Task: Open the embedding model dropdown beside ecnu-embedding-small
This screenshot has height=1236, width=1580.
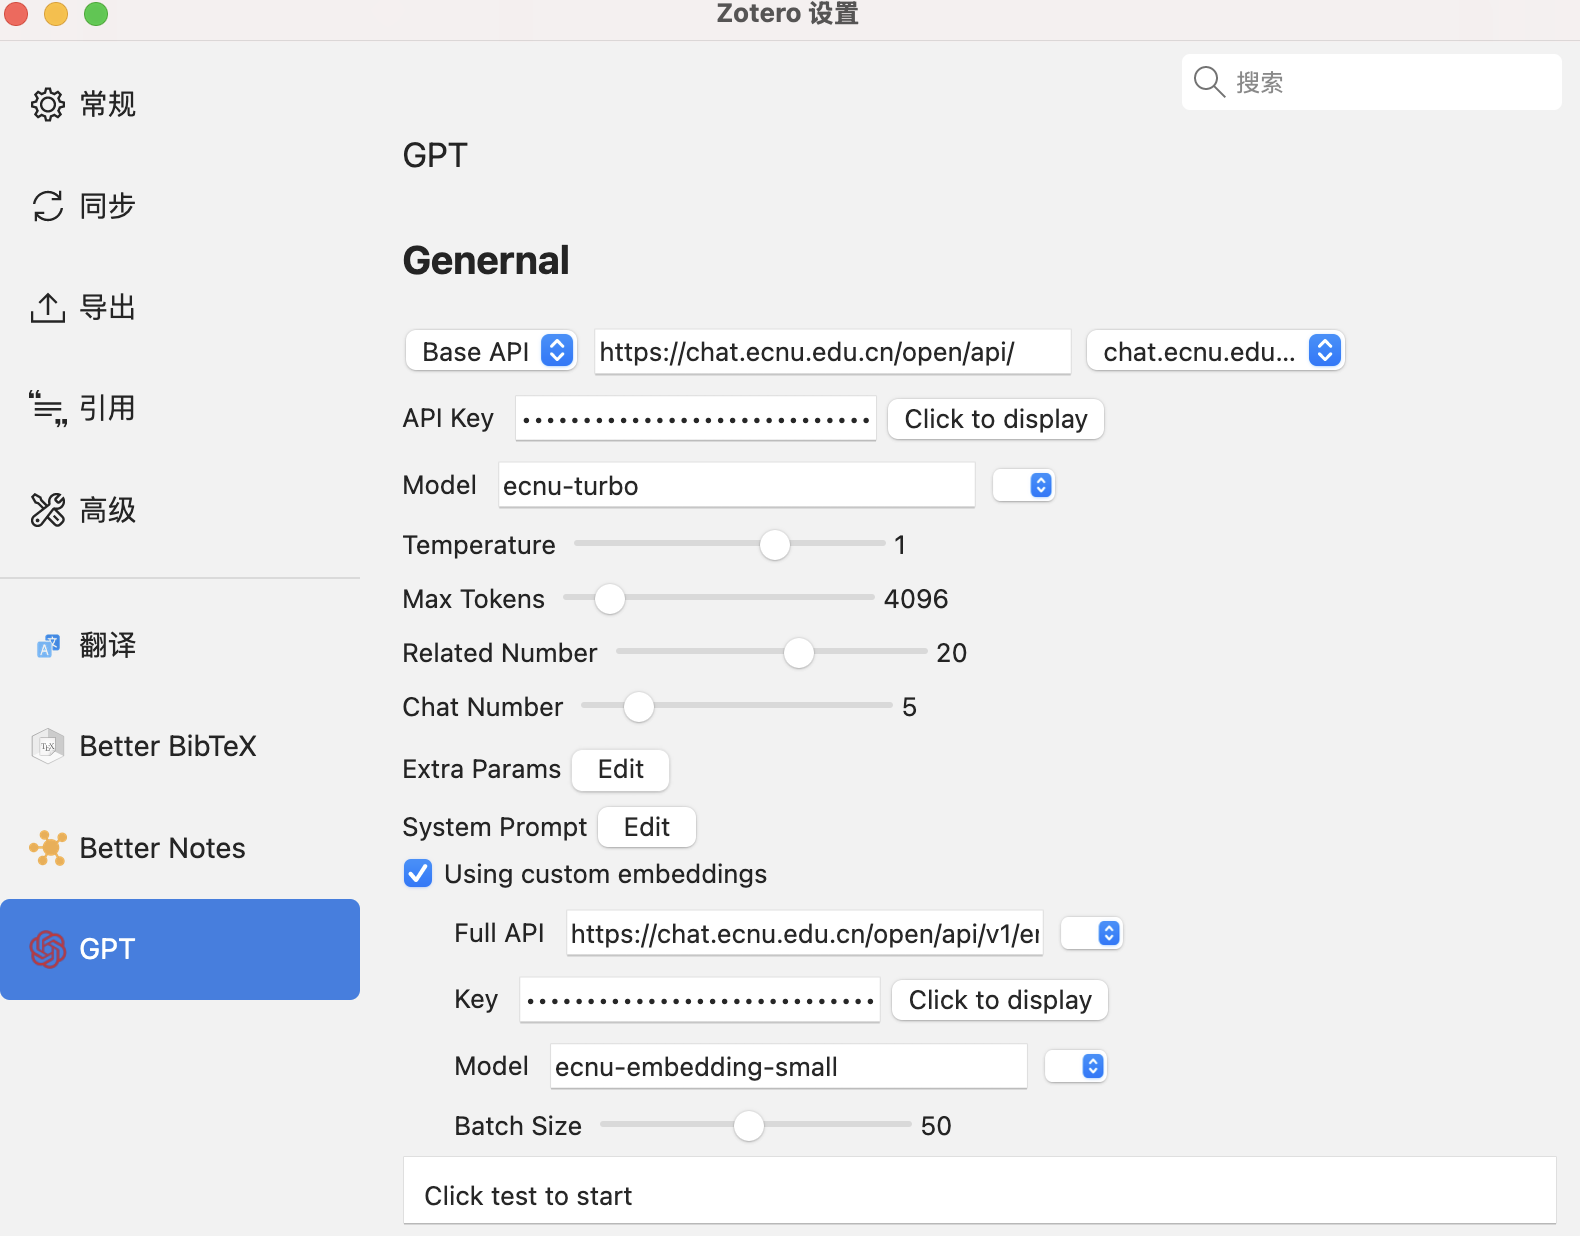Action: coord(1076,1067)
